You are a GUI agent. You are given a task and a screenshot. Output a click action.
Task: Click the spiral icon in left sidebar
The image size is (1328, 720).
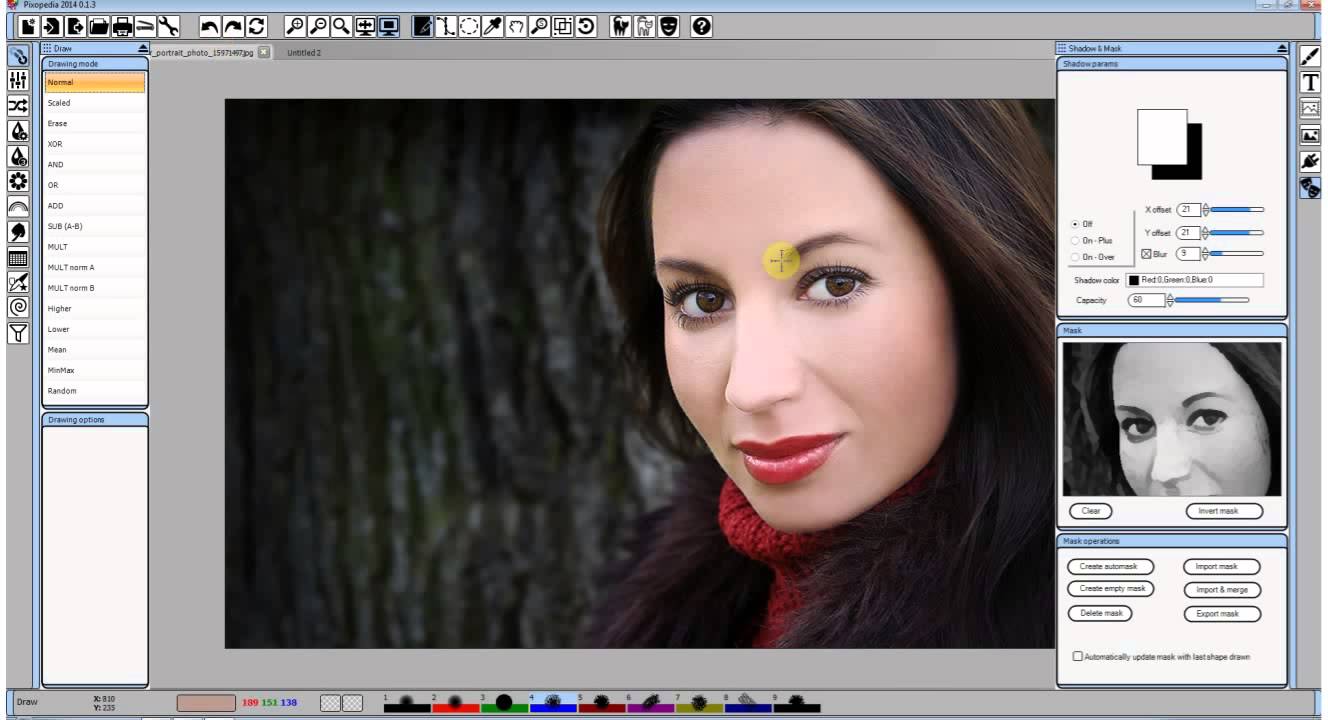coord(18,307)
